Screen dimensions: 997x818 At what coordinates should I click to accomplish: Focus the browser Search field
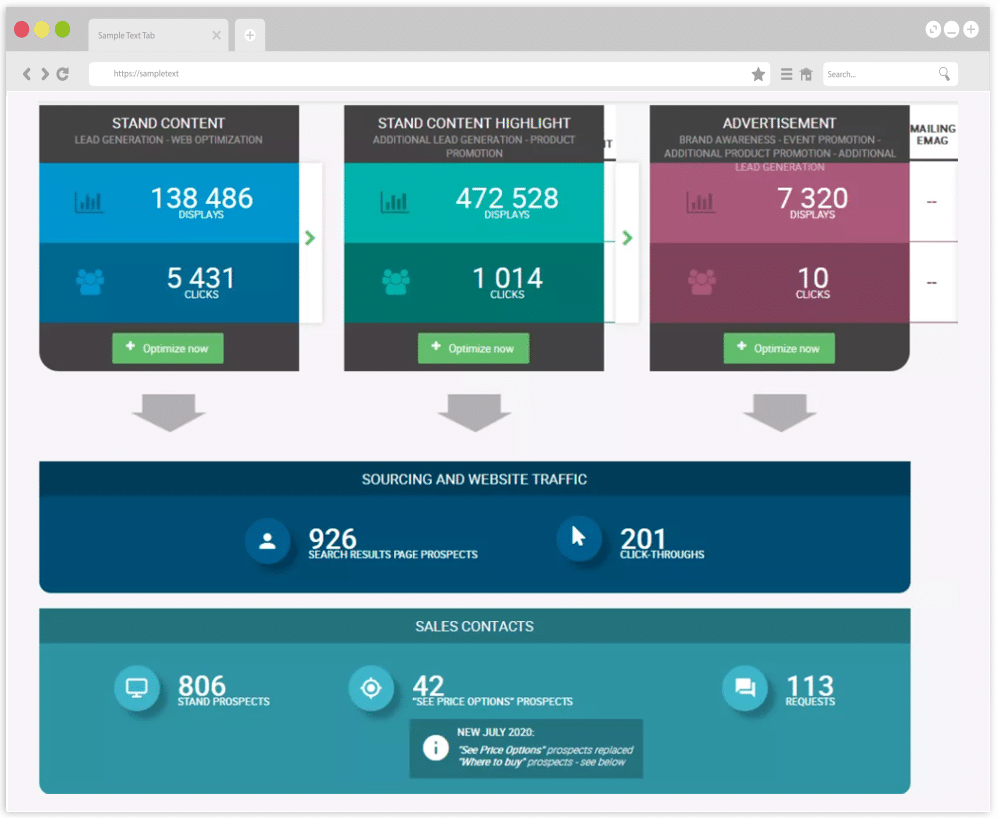(x=878, y=74)
